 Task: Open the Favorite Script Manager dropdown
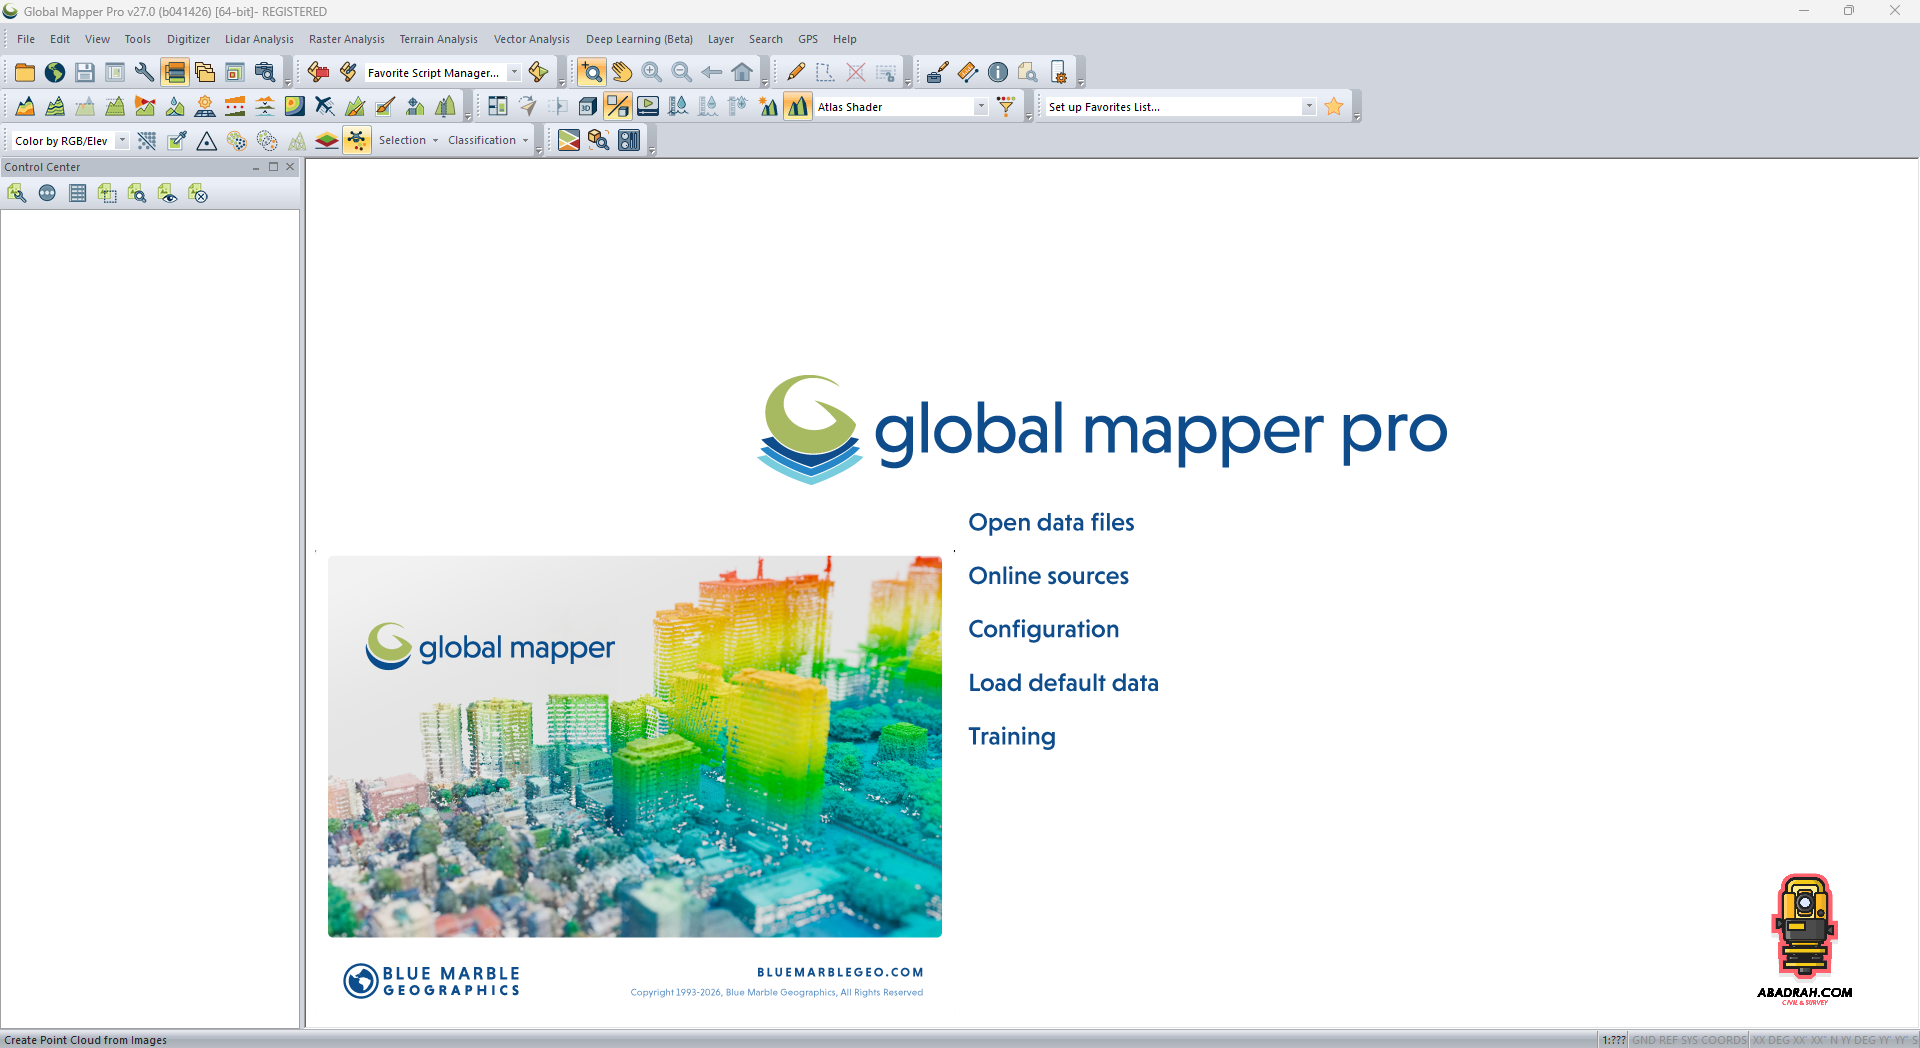[x=515, y=72]
